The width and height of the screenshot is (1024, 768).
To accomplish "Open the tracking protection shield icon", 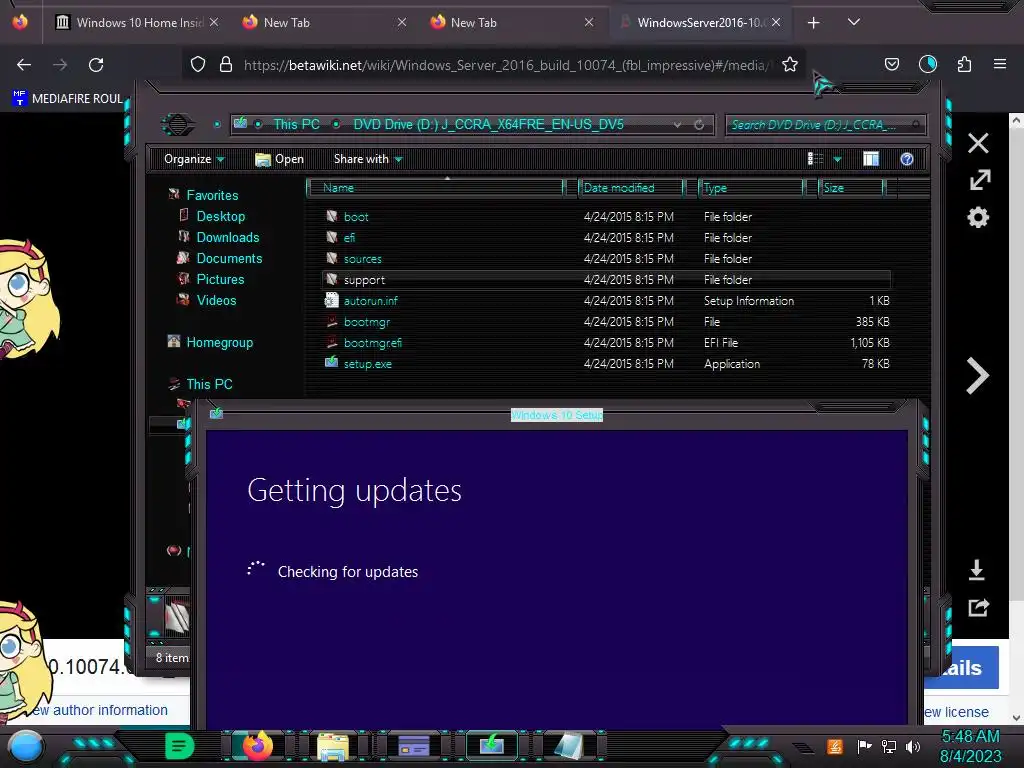I will tap(198, 65).
